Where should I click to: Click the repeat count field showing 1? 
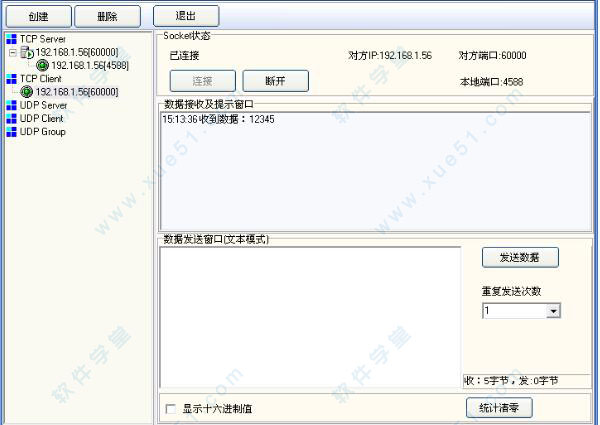coord(515,311)
